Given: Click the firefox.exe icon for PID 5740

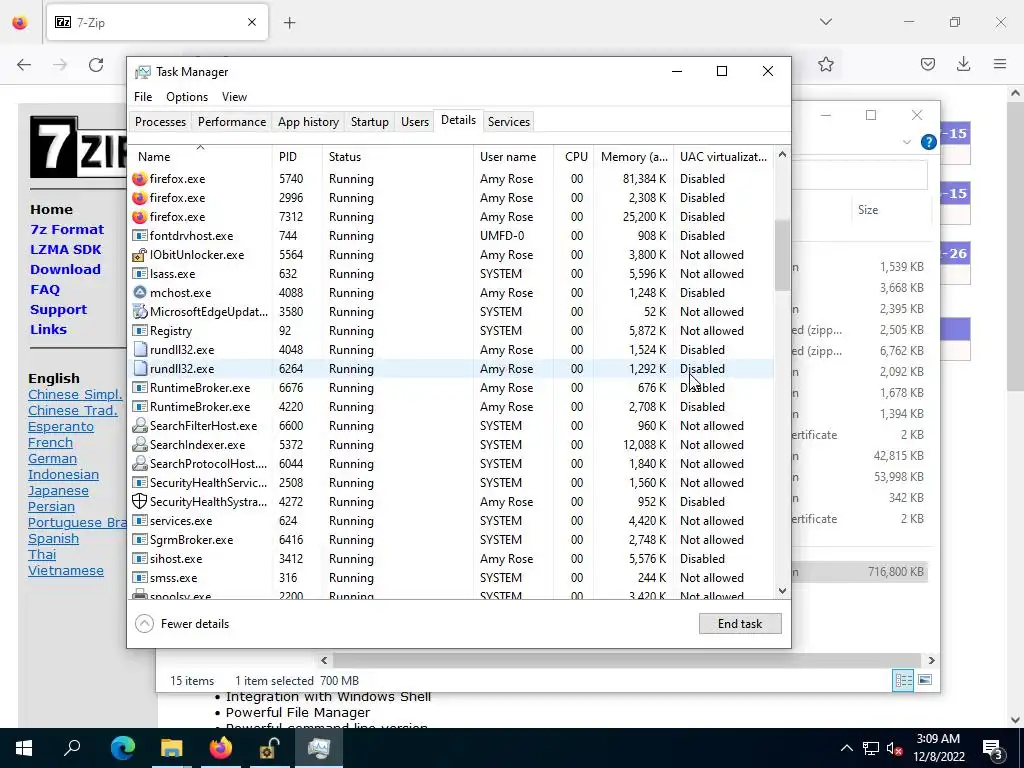Looking at the screenshot, I should point(139,178).
